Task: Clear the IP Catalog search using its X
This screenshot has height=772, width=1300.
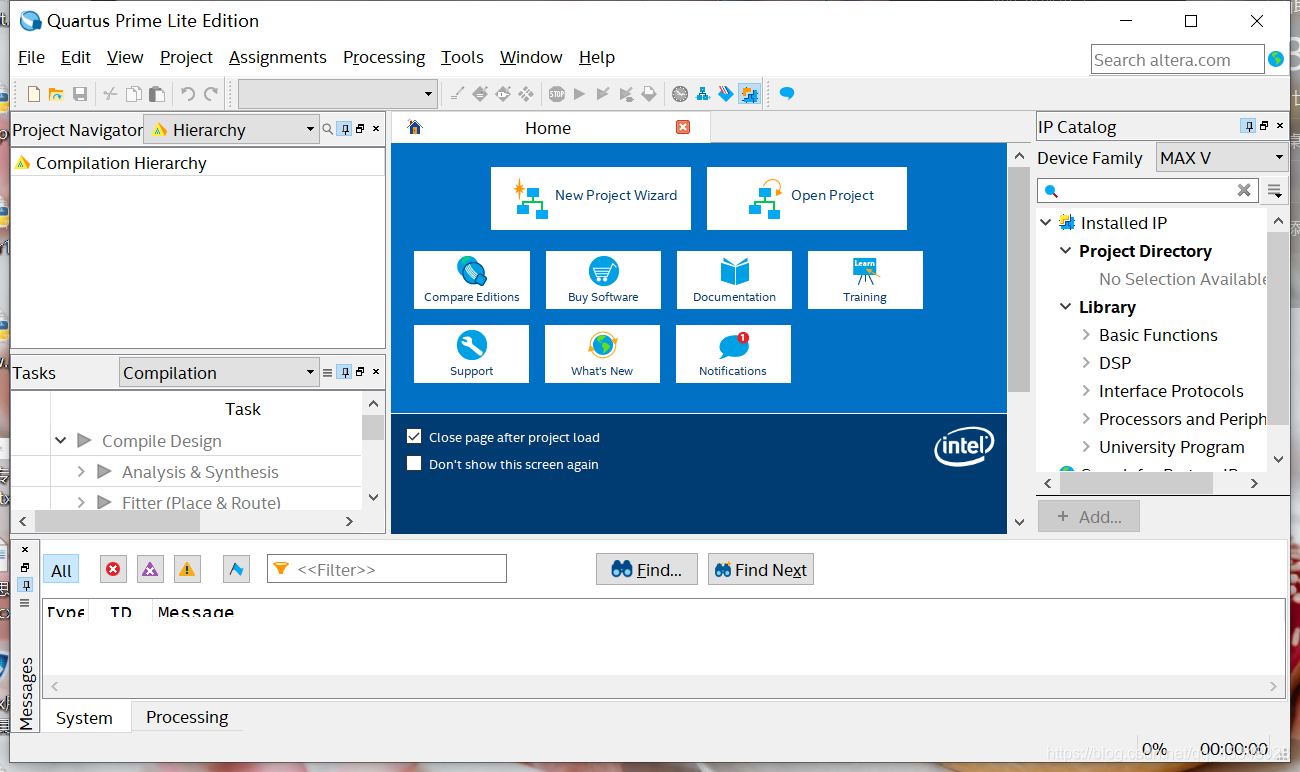Action: 1244,190
